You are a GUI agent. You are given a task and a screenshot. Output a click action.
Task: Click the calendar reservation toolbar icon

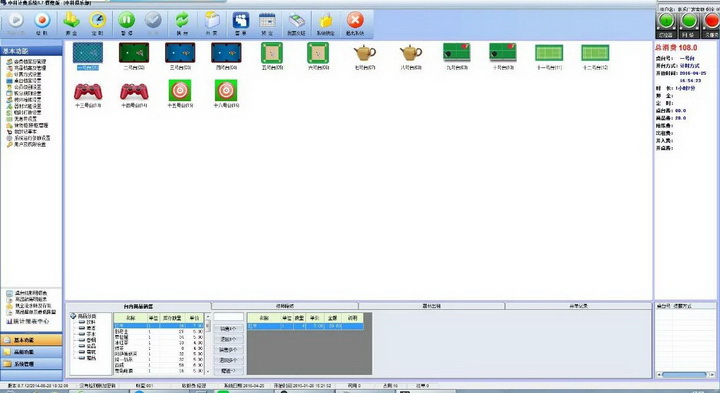point(267,21)
